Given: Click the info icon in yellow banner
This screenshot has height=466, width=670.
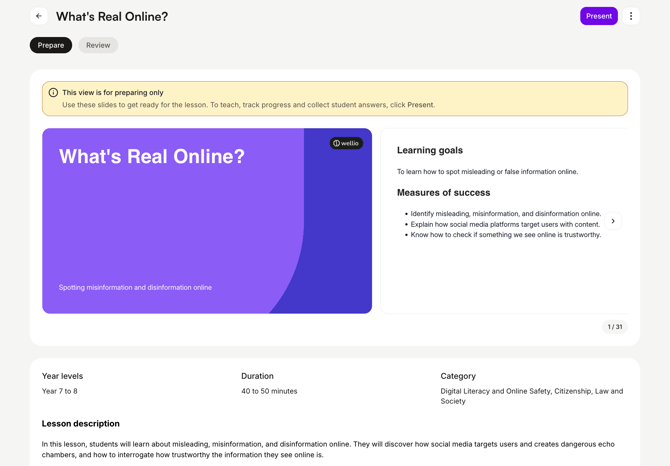Looking at the screenshot, I should (53, 93).
